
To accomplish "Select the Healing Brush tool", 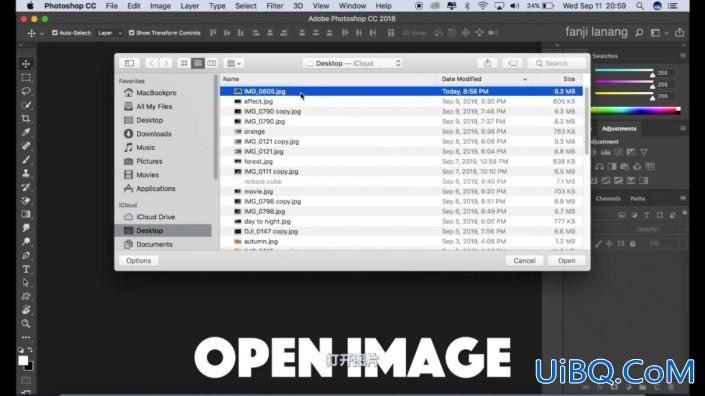I will click(x=26, y=146).
